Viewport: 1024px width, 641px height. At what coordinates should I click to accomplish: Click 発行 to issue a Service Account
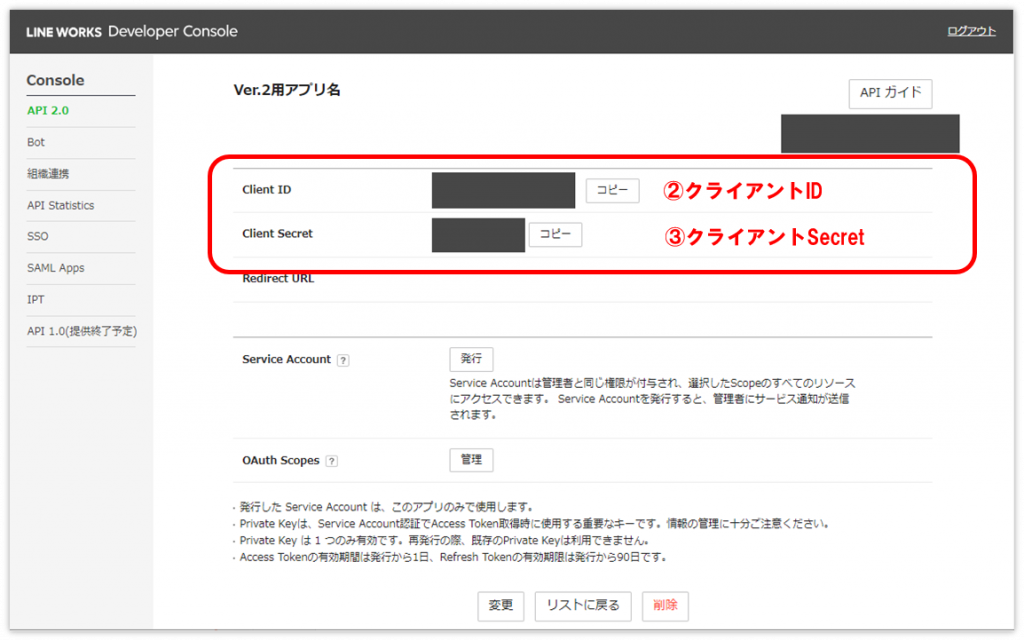click(471, 359)
